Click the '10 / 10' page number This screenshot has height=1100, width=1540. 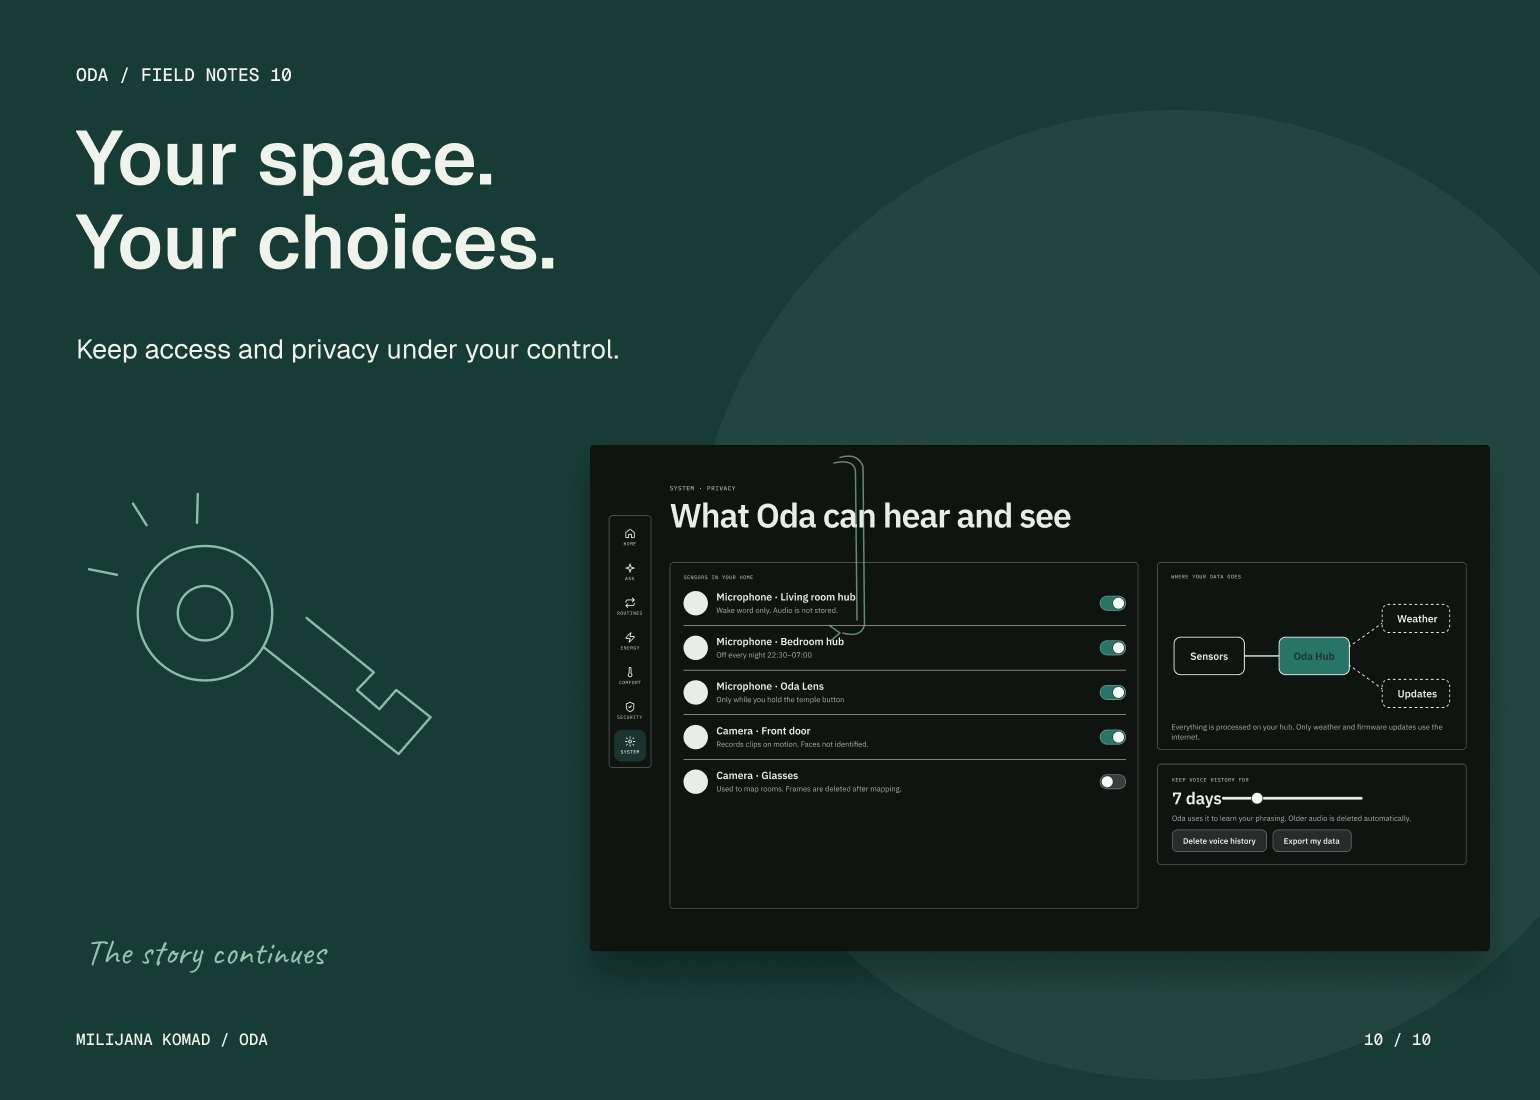tap(1397, 1040)
